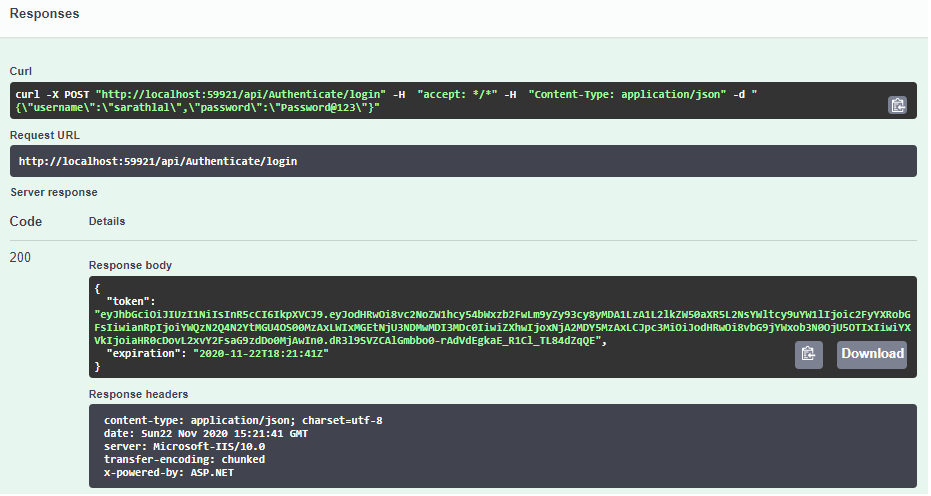Click inside the curl command box
931x496 pixels.
point(463,100)
